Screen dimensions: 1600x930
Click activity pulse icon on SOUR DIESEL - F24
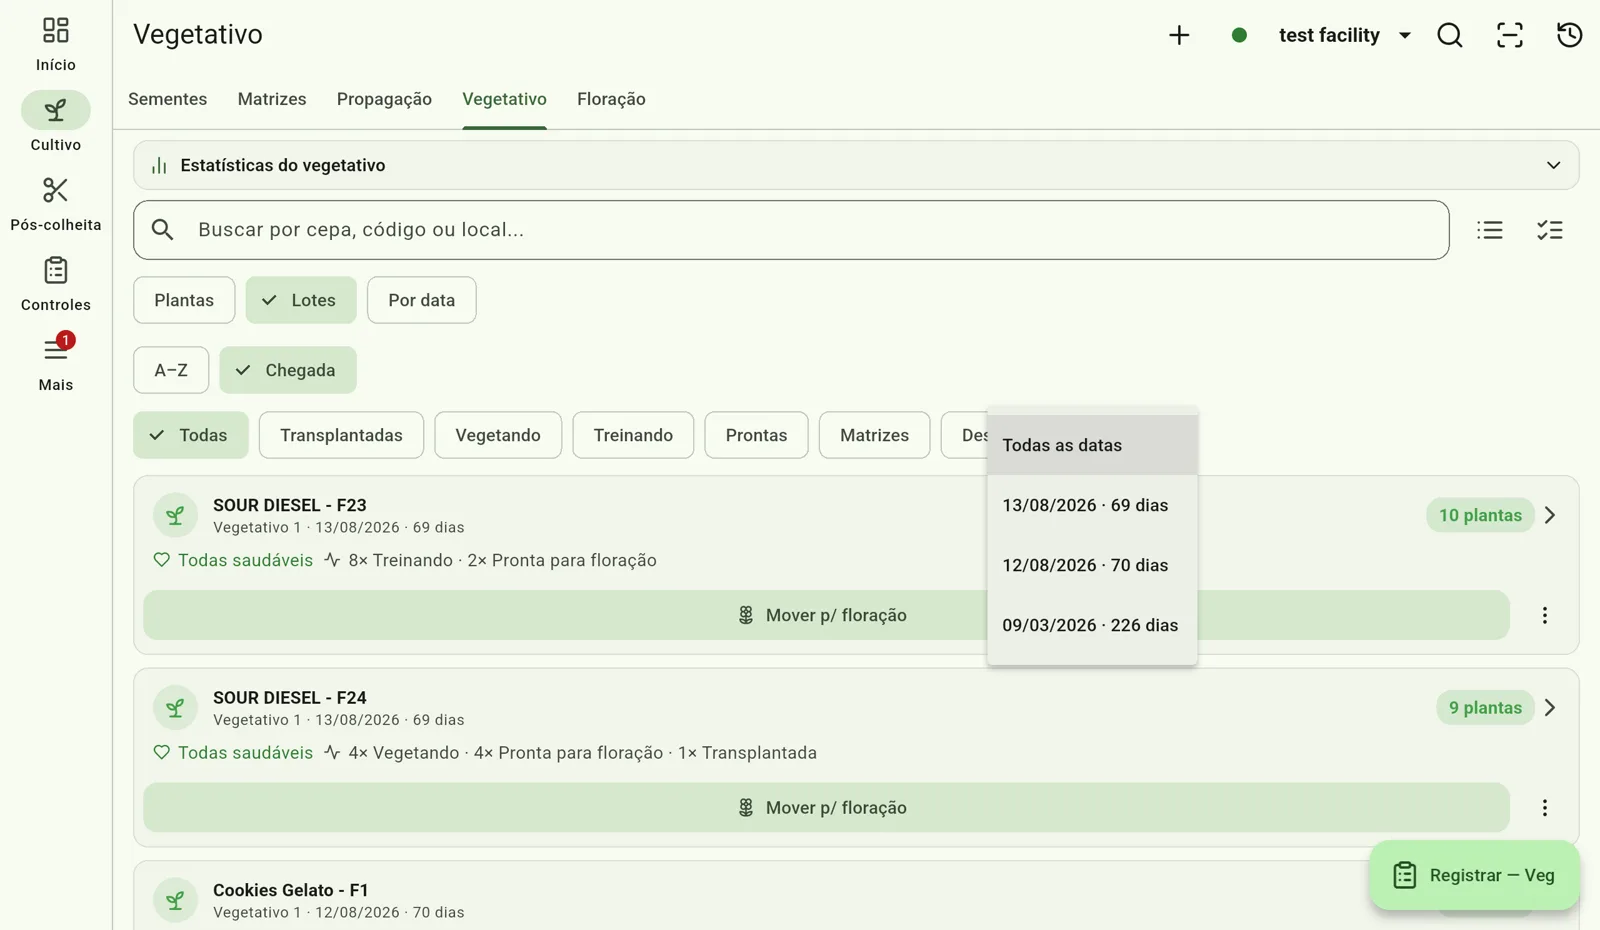click(x=332, y=752)
